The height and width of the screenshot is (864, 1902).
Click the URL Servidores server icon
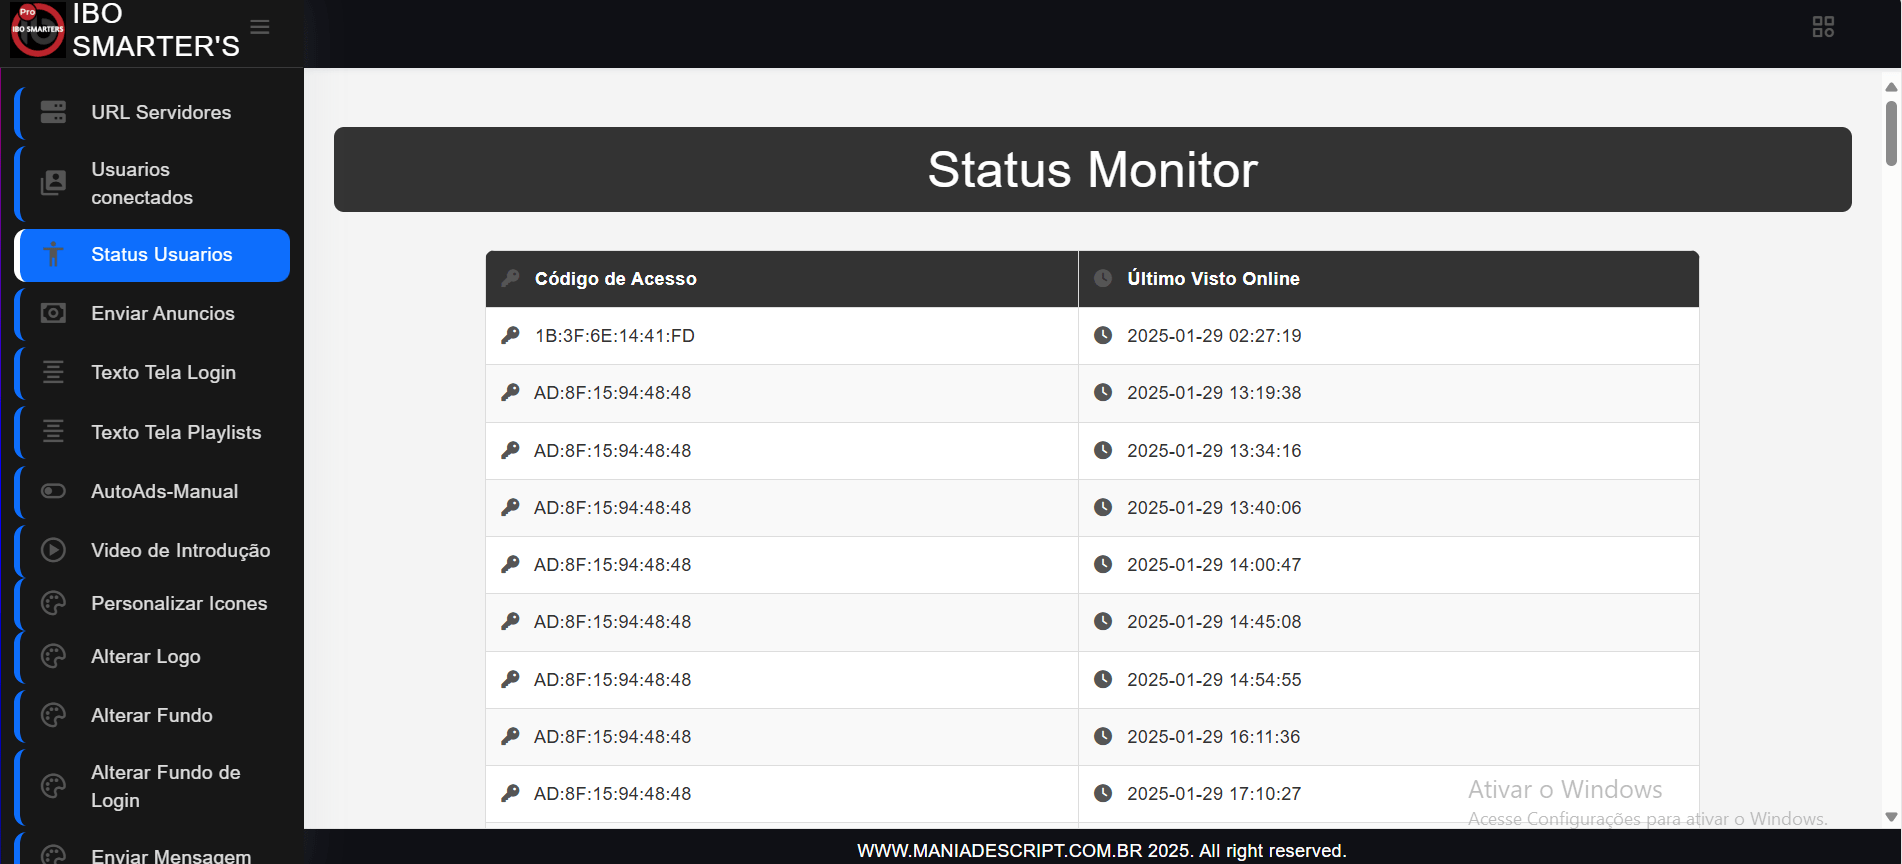coord(53,112)
